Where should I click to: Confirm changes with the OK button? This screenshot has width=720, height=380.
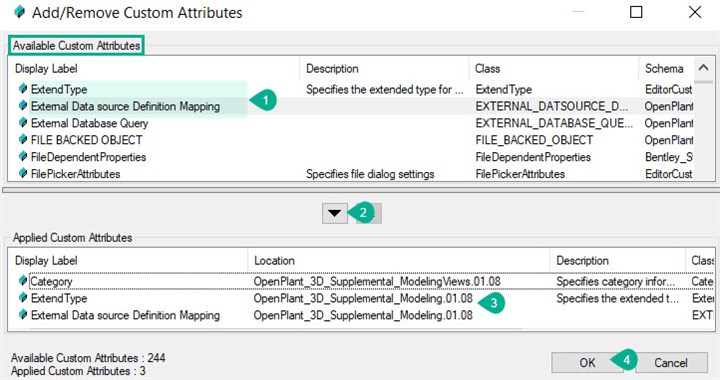tap(587, 363)
